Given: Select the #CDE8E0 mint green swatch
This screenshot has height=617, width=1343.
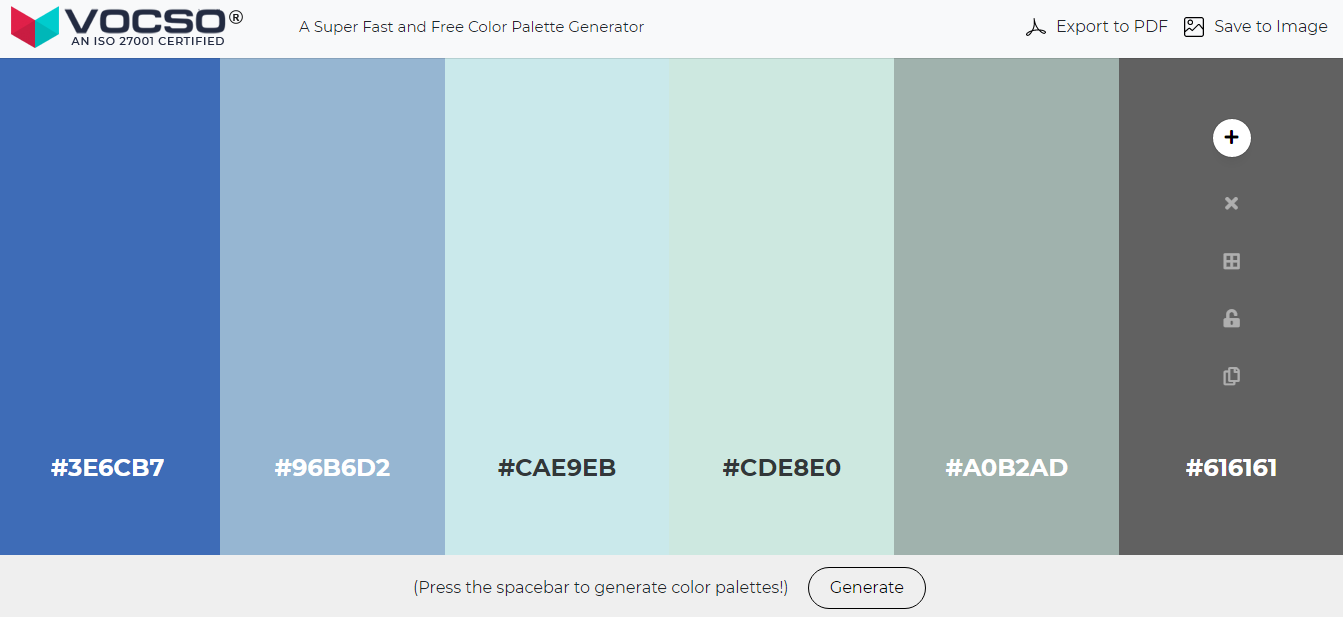Looking at the screenshot, I should coord(780,300).
